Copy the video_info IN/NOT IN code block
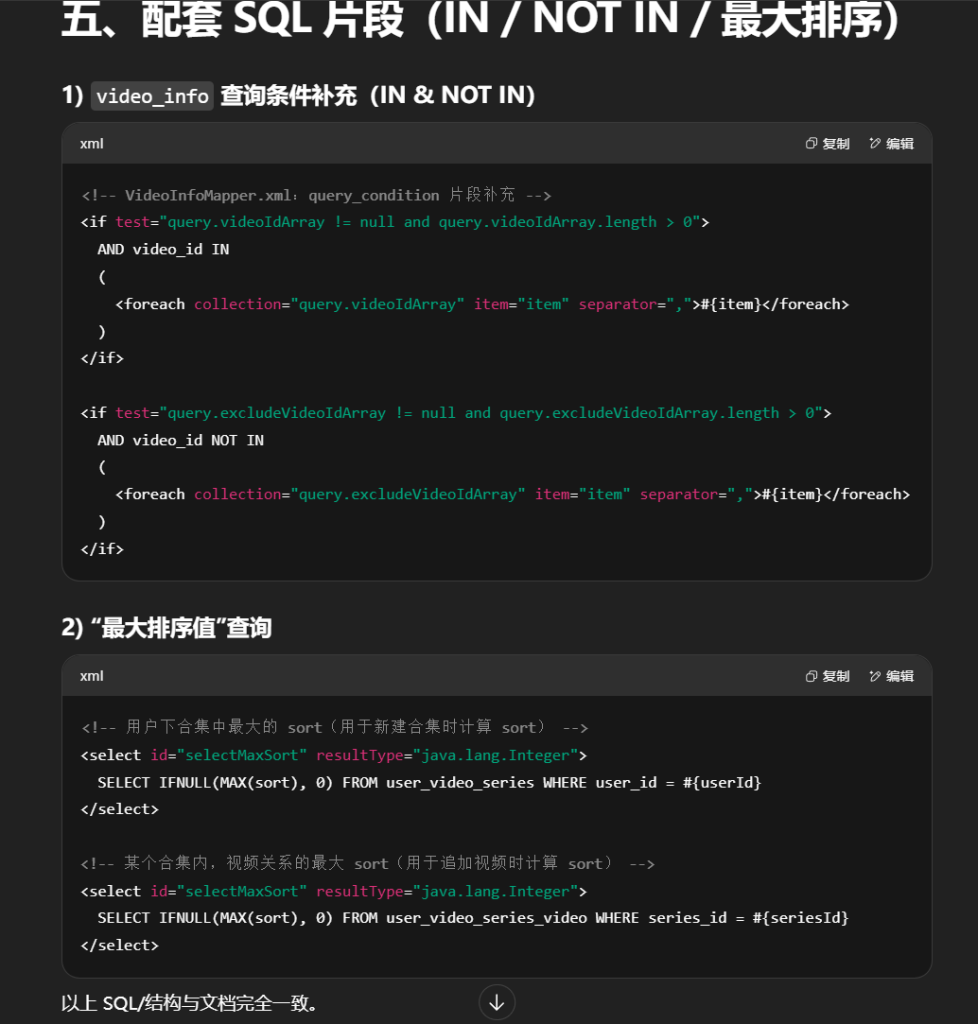 (827, 144)
